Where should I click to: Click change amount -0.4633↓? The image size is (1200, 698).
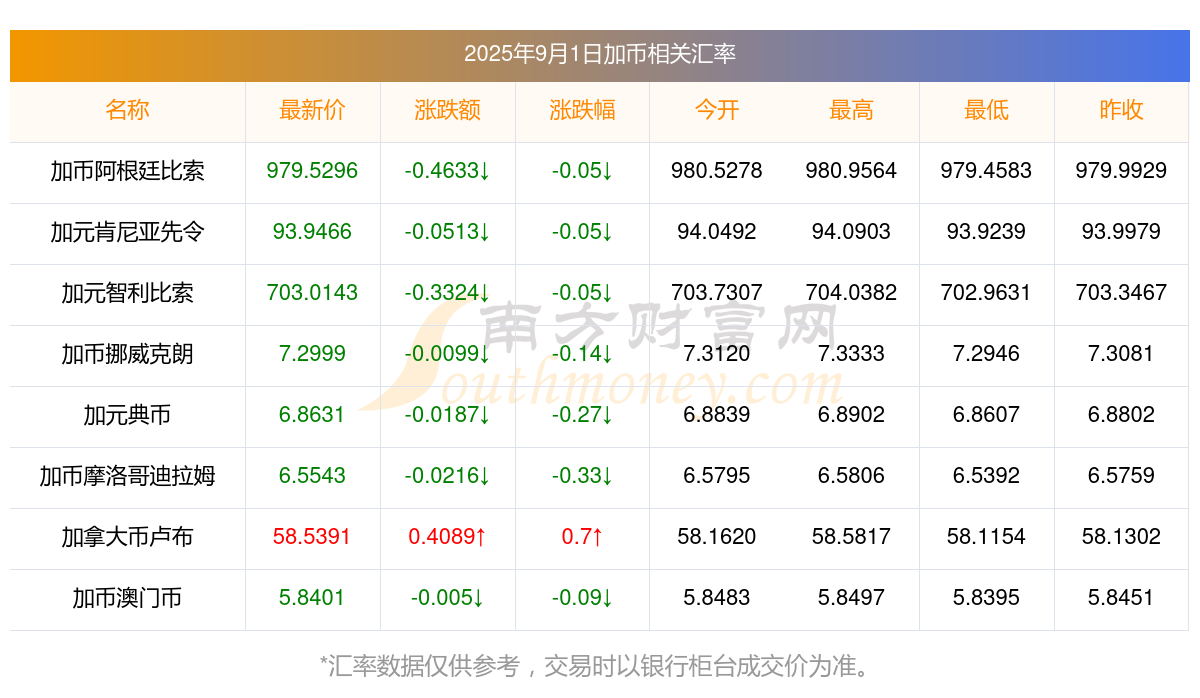click(x=447, y=171)
